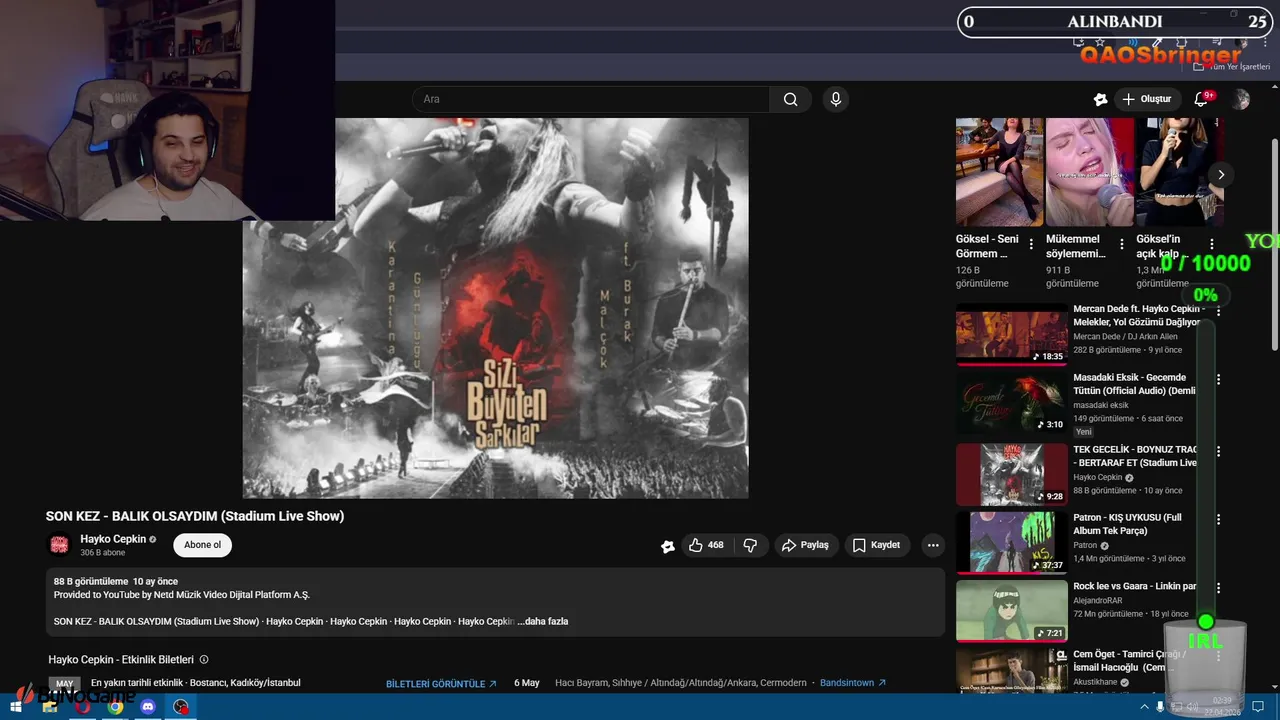Click the video title SON KEZ - BALIK OLSAYDIM
1280x720 pixels.
coord(195,516)
